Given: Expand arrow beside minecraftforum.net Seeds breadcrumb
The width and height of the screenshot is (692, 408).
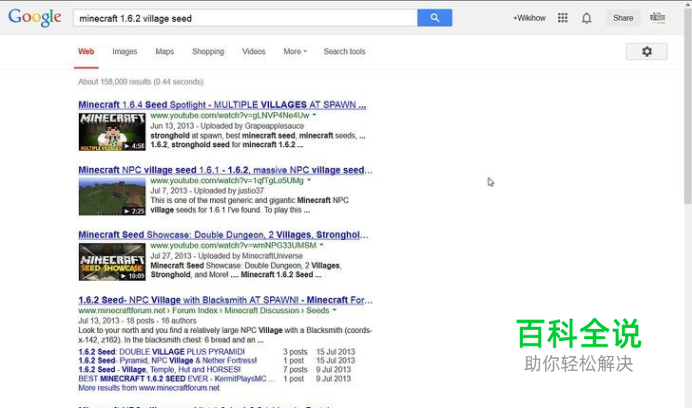Looking at the screenshot, I should 335,310.
